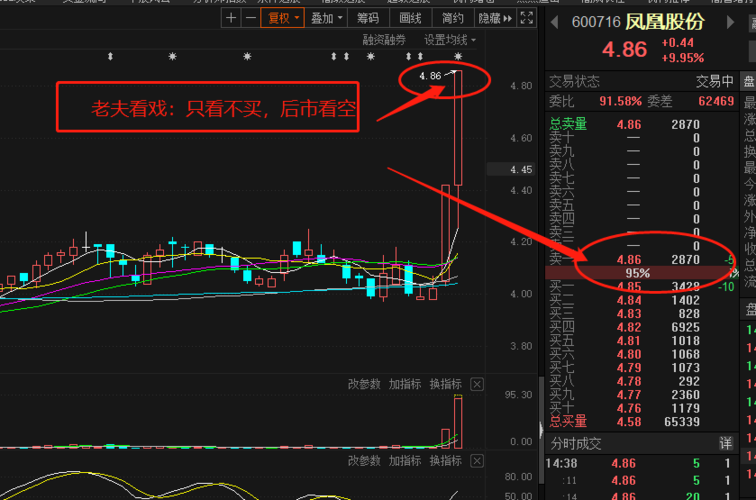This screenshot has width=756, height=500.
Task: Open 融资融券 link
Action: [x=384, y=40]
